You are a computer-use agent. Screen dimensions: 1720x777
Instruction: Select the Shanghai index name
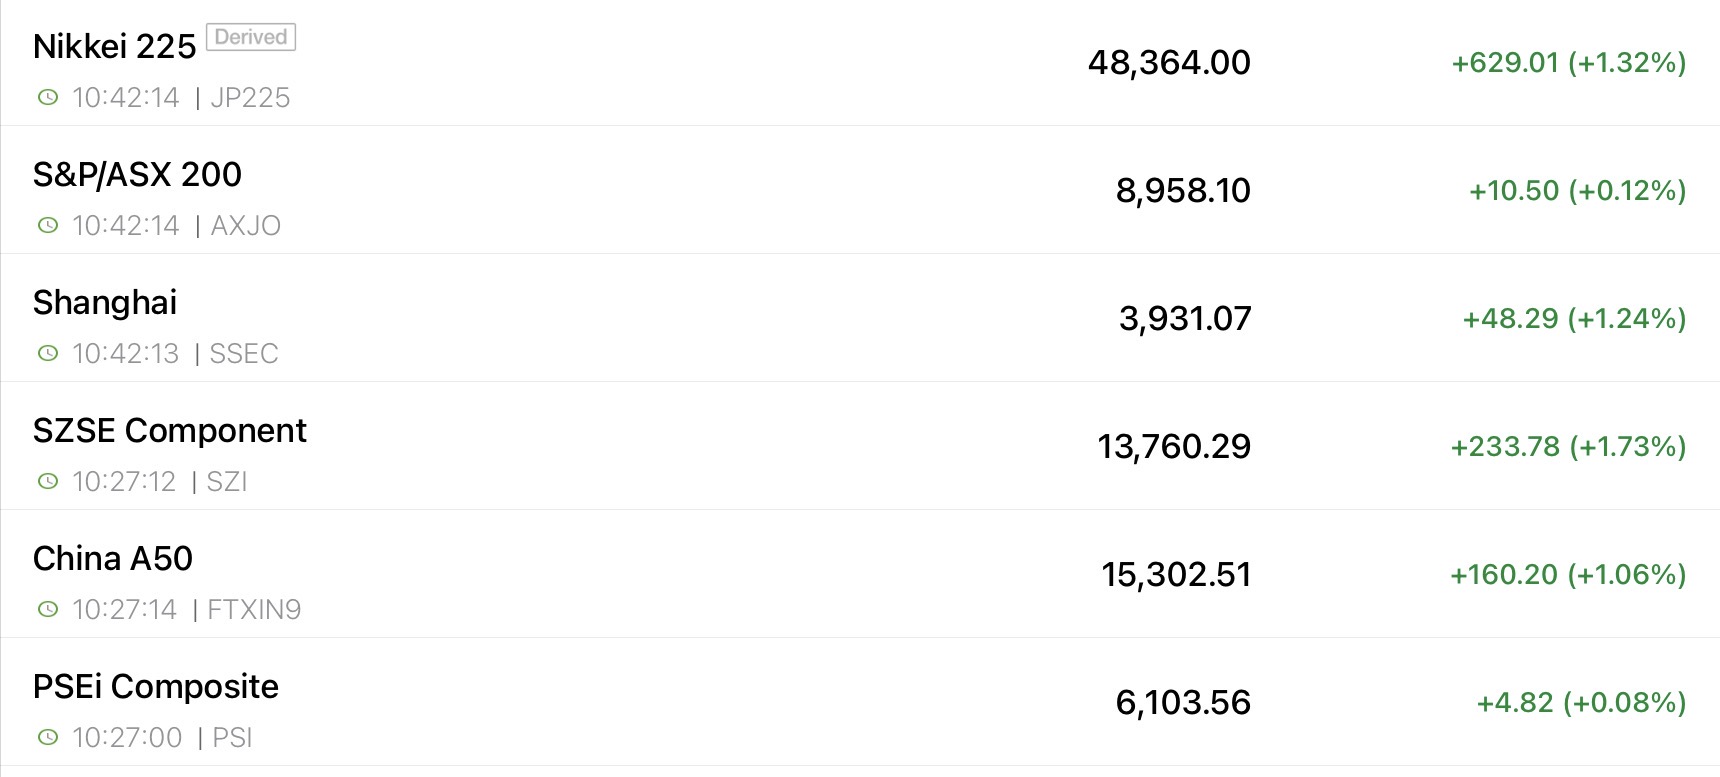105,302
